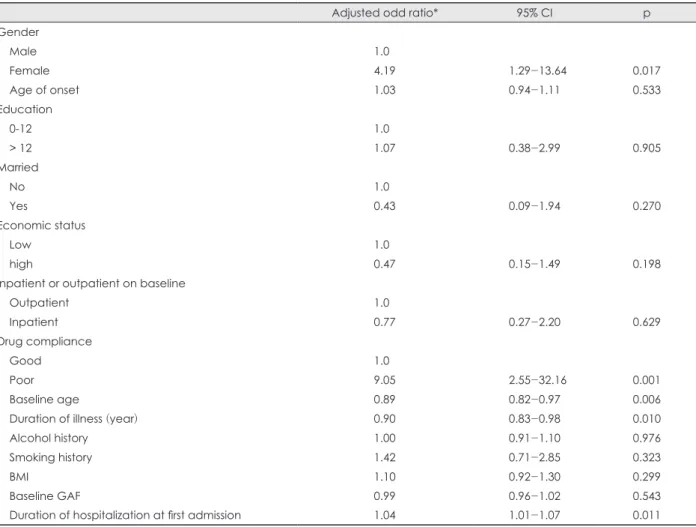This screenshot has height=527, width=696.
Task: Select the 'Good' compliance row label
Action: tap(25, 361)
